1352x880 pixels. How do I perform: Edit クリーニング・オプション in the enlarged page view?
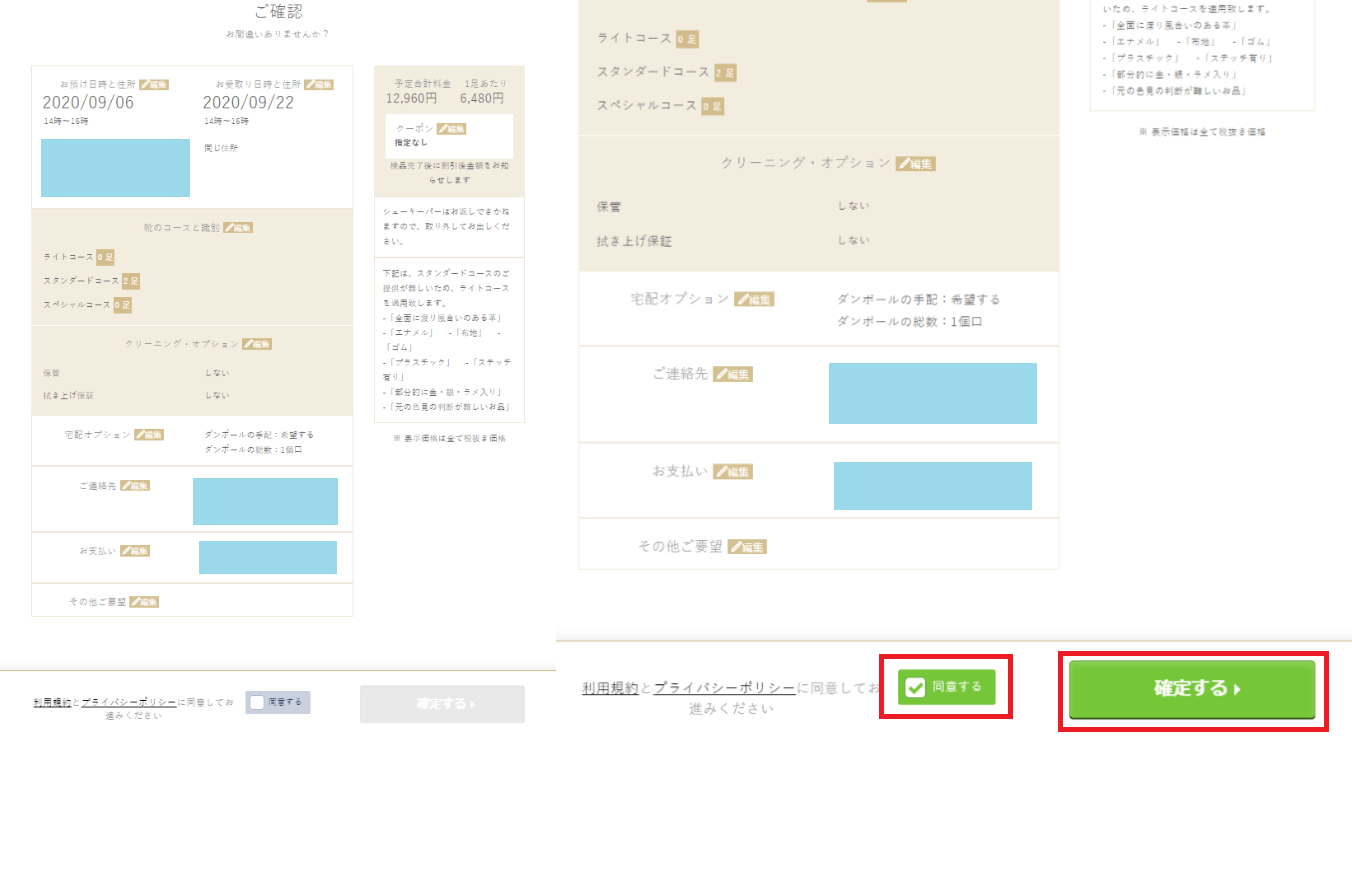(x=916, y=163)
